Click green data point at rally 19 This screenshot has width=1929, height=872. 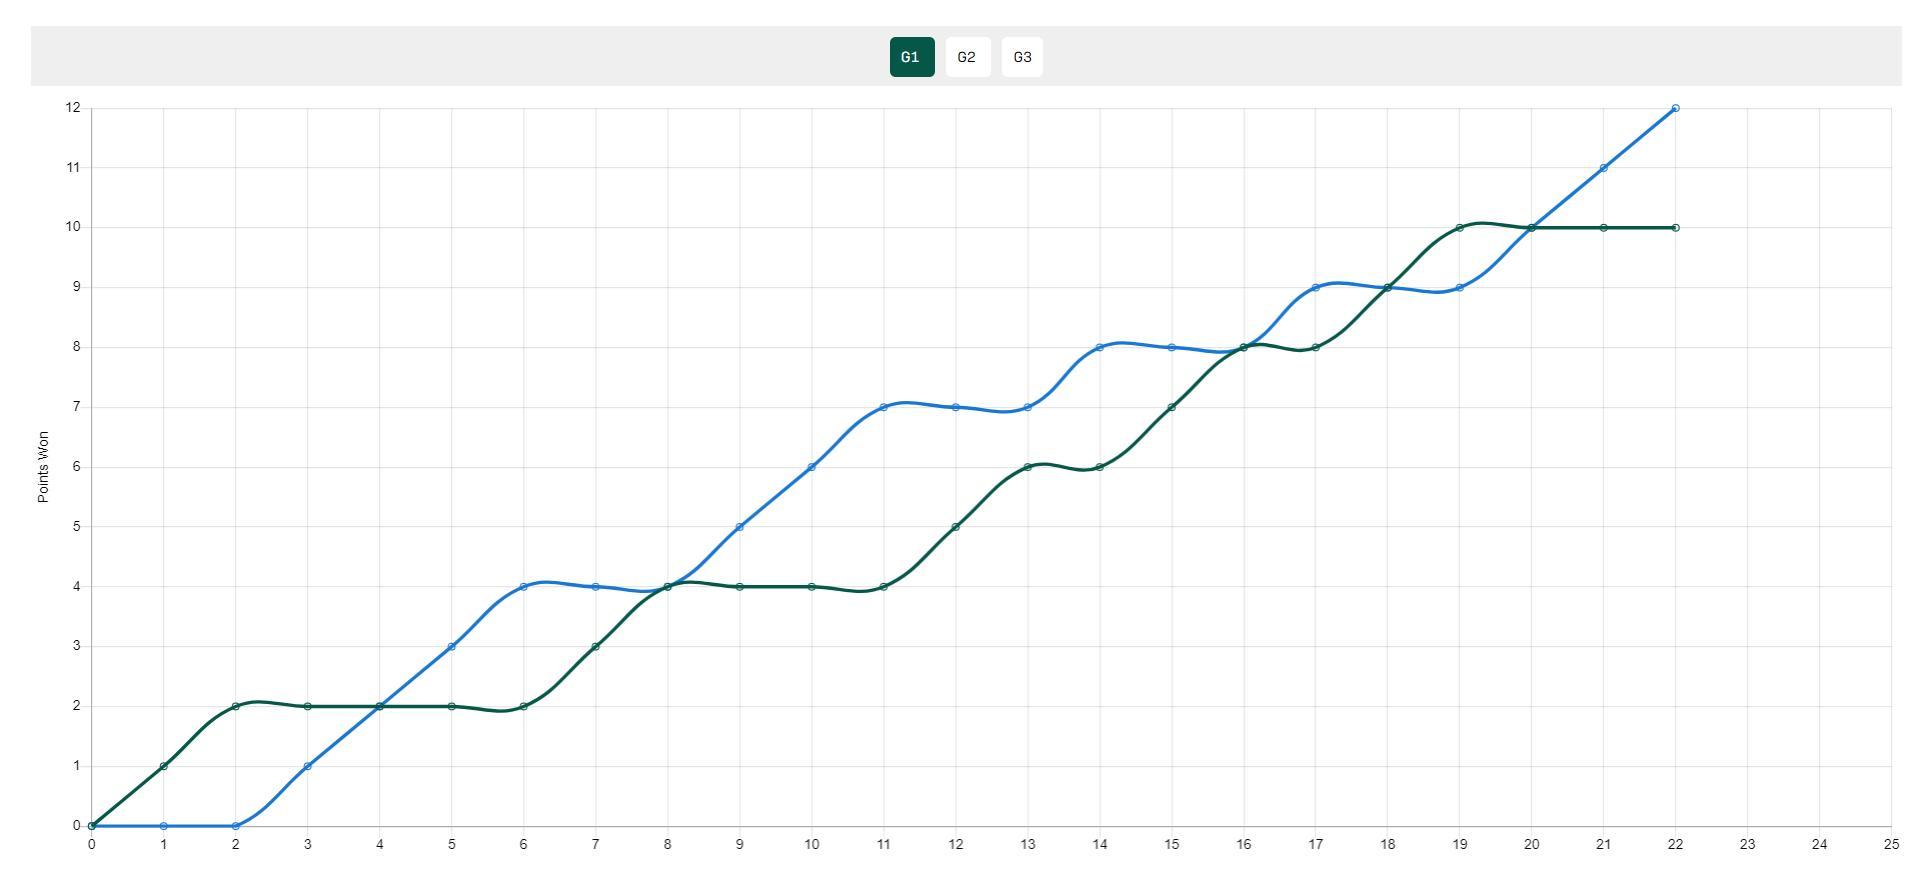pyautogui.click(x=1459, y=228)
